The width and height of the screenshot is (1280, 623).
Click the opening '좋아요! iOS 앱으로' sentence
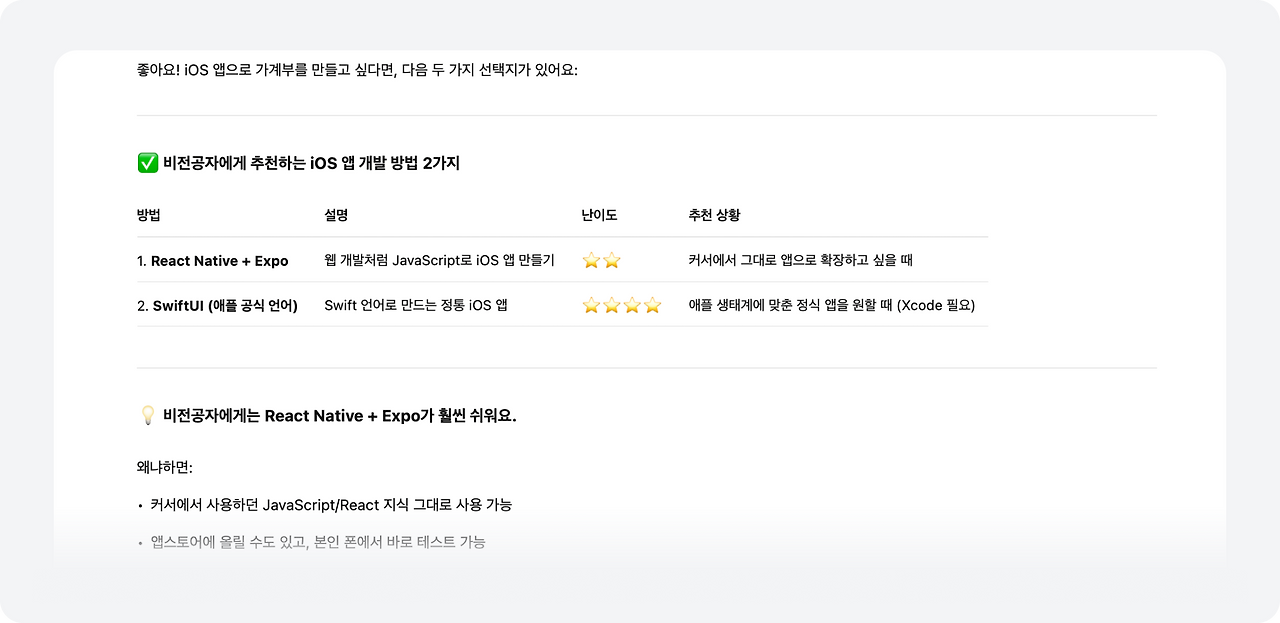click(357, 70)
